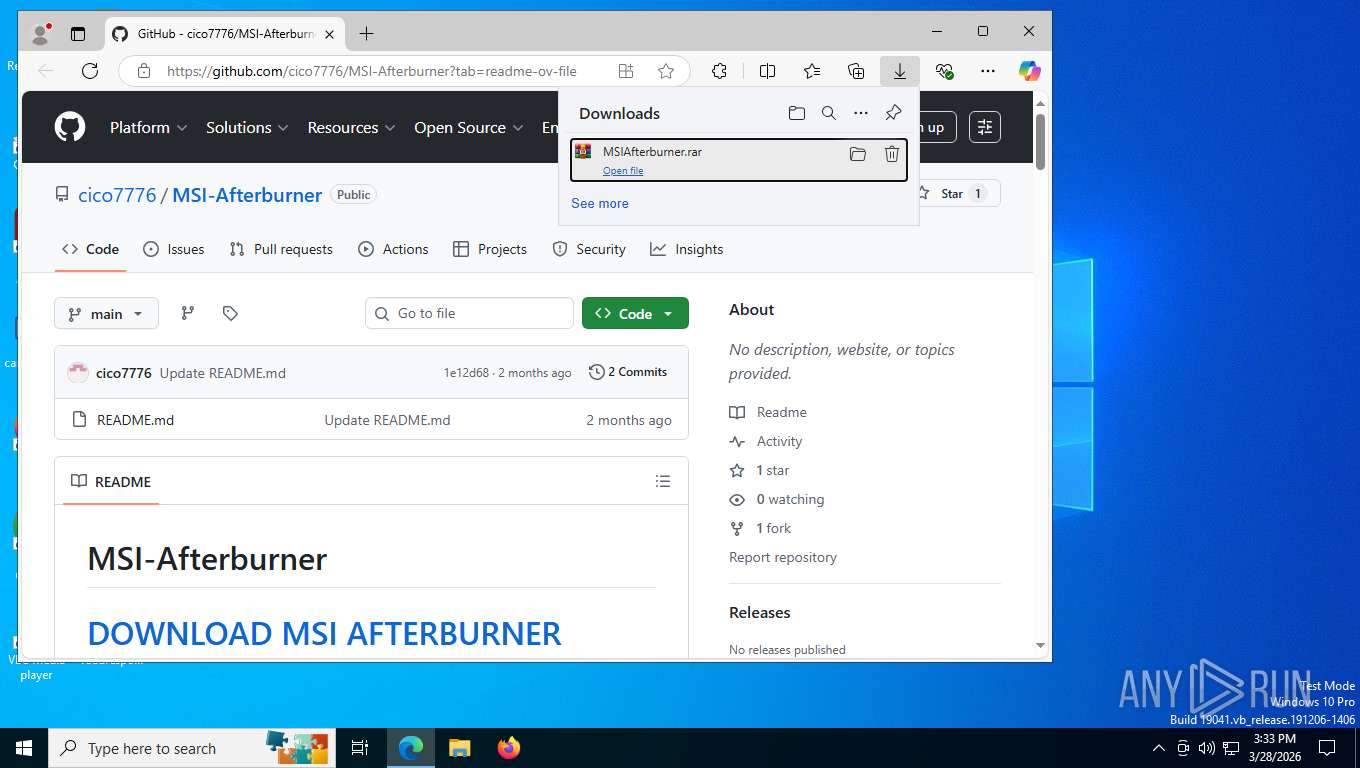Screen dimensions: 1360x768
Task: Open the address bar apps icon
Action: [x=626, y=71]
